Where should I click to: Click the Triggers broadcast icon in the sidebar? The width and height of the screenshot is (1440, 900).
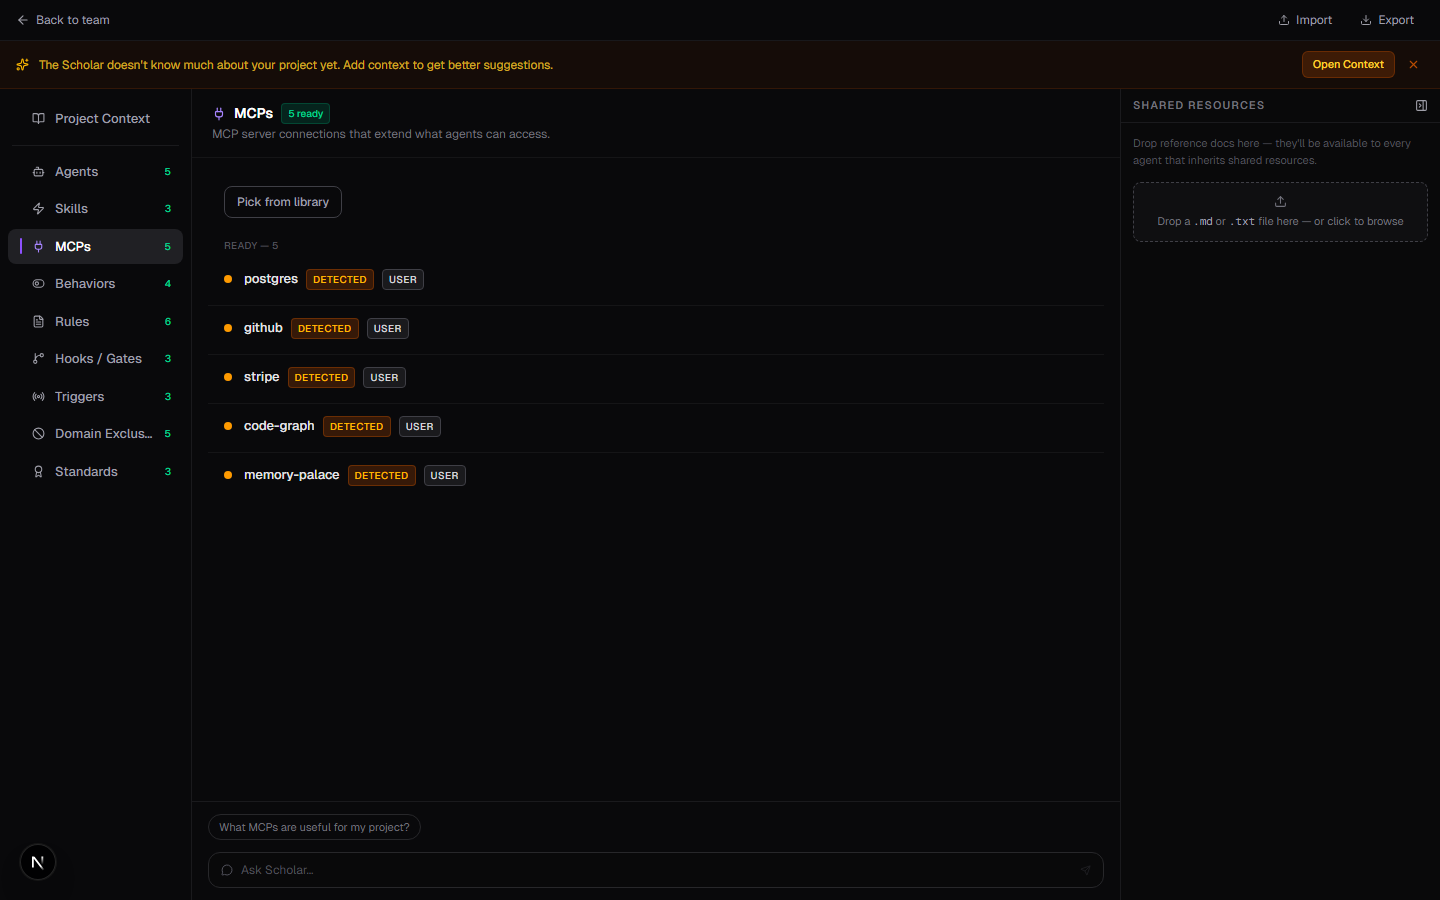point(38,397)
